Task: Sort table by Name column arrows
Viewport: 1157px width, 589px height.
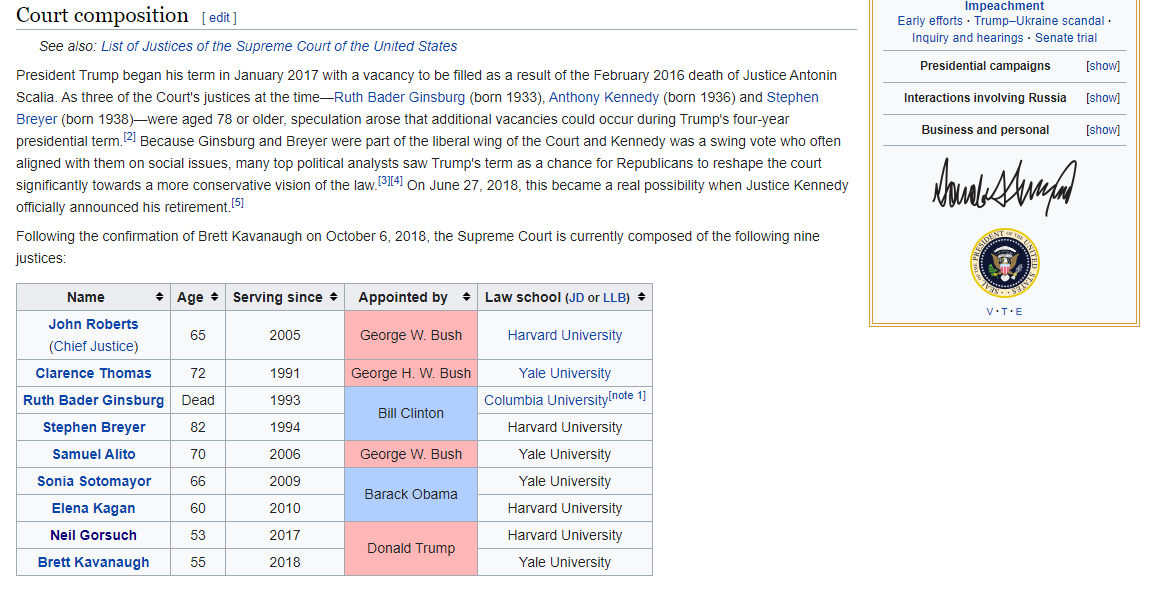Action: click(x=159, y=297)
